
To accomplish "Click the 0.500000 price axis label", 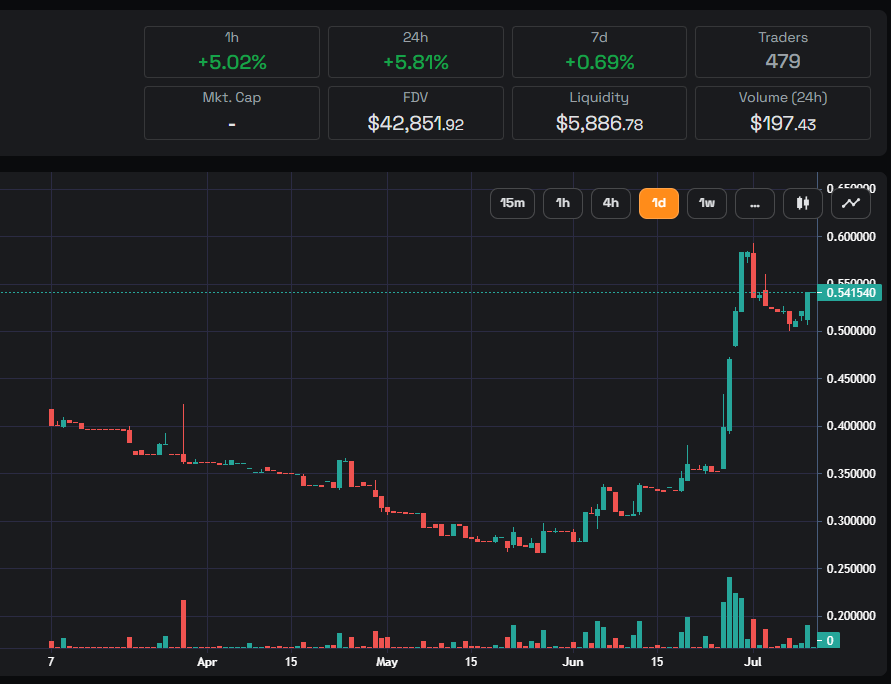I will tap(851, 331).
